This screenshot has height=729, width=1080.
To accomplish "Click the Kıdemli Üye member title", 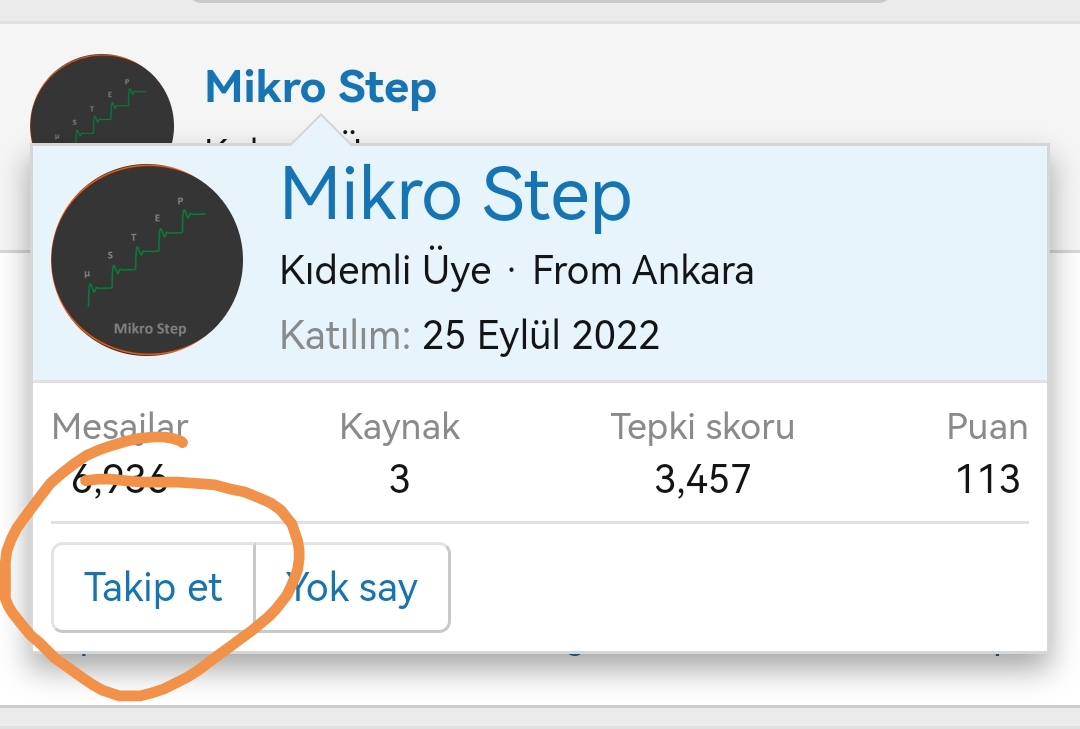I will tap(386, 271).
